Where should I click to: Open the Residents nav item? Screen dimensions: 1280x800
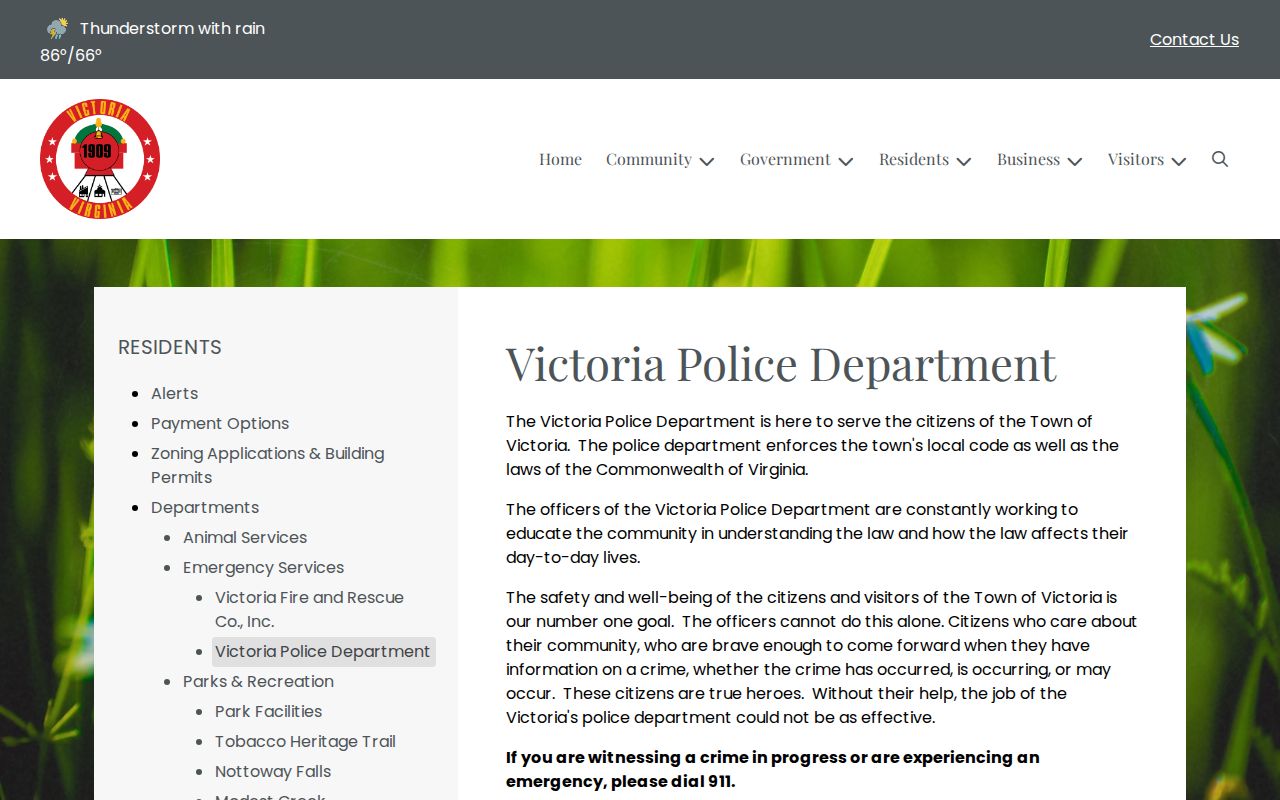point(914,159)
